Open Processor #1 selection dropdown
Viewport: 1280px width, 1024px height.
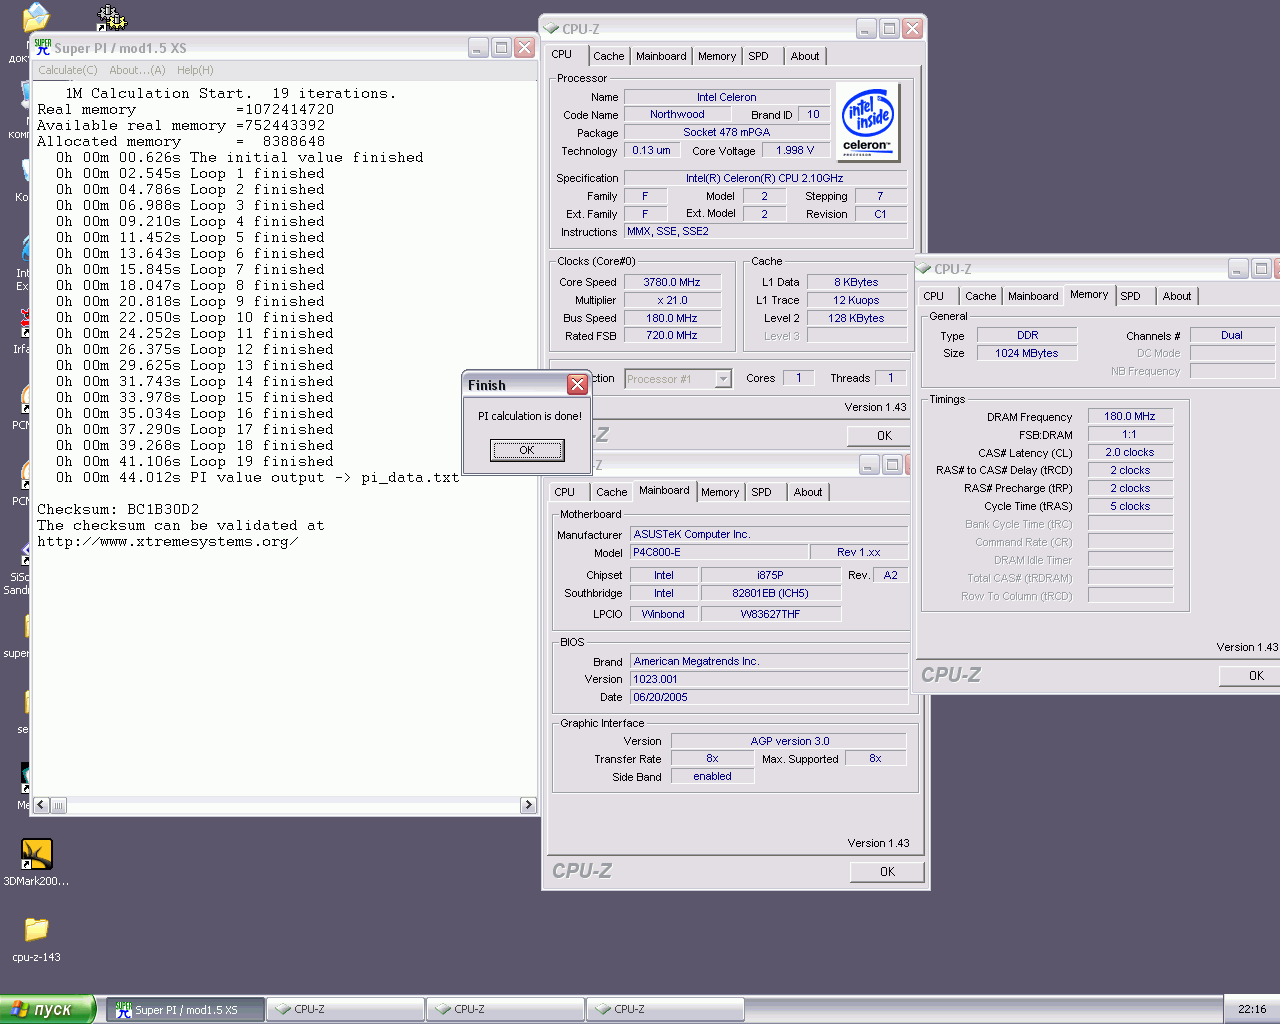pos(723,379)
